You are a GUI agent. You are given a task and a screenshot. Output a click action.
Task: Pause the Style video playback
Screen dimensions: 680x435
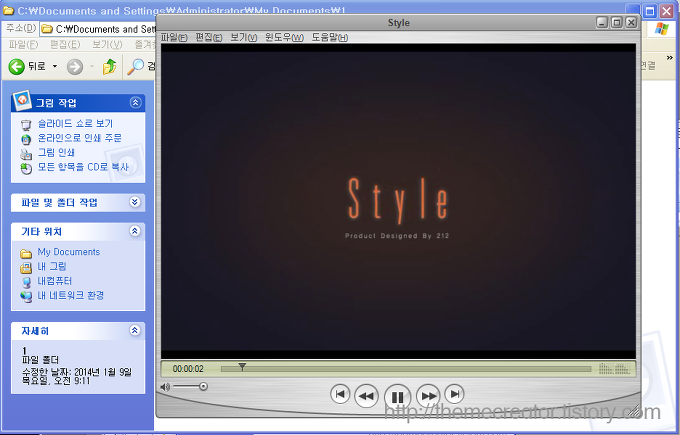397,397
